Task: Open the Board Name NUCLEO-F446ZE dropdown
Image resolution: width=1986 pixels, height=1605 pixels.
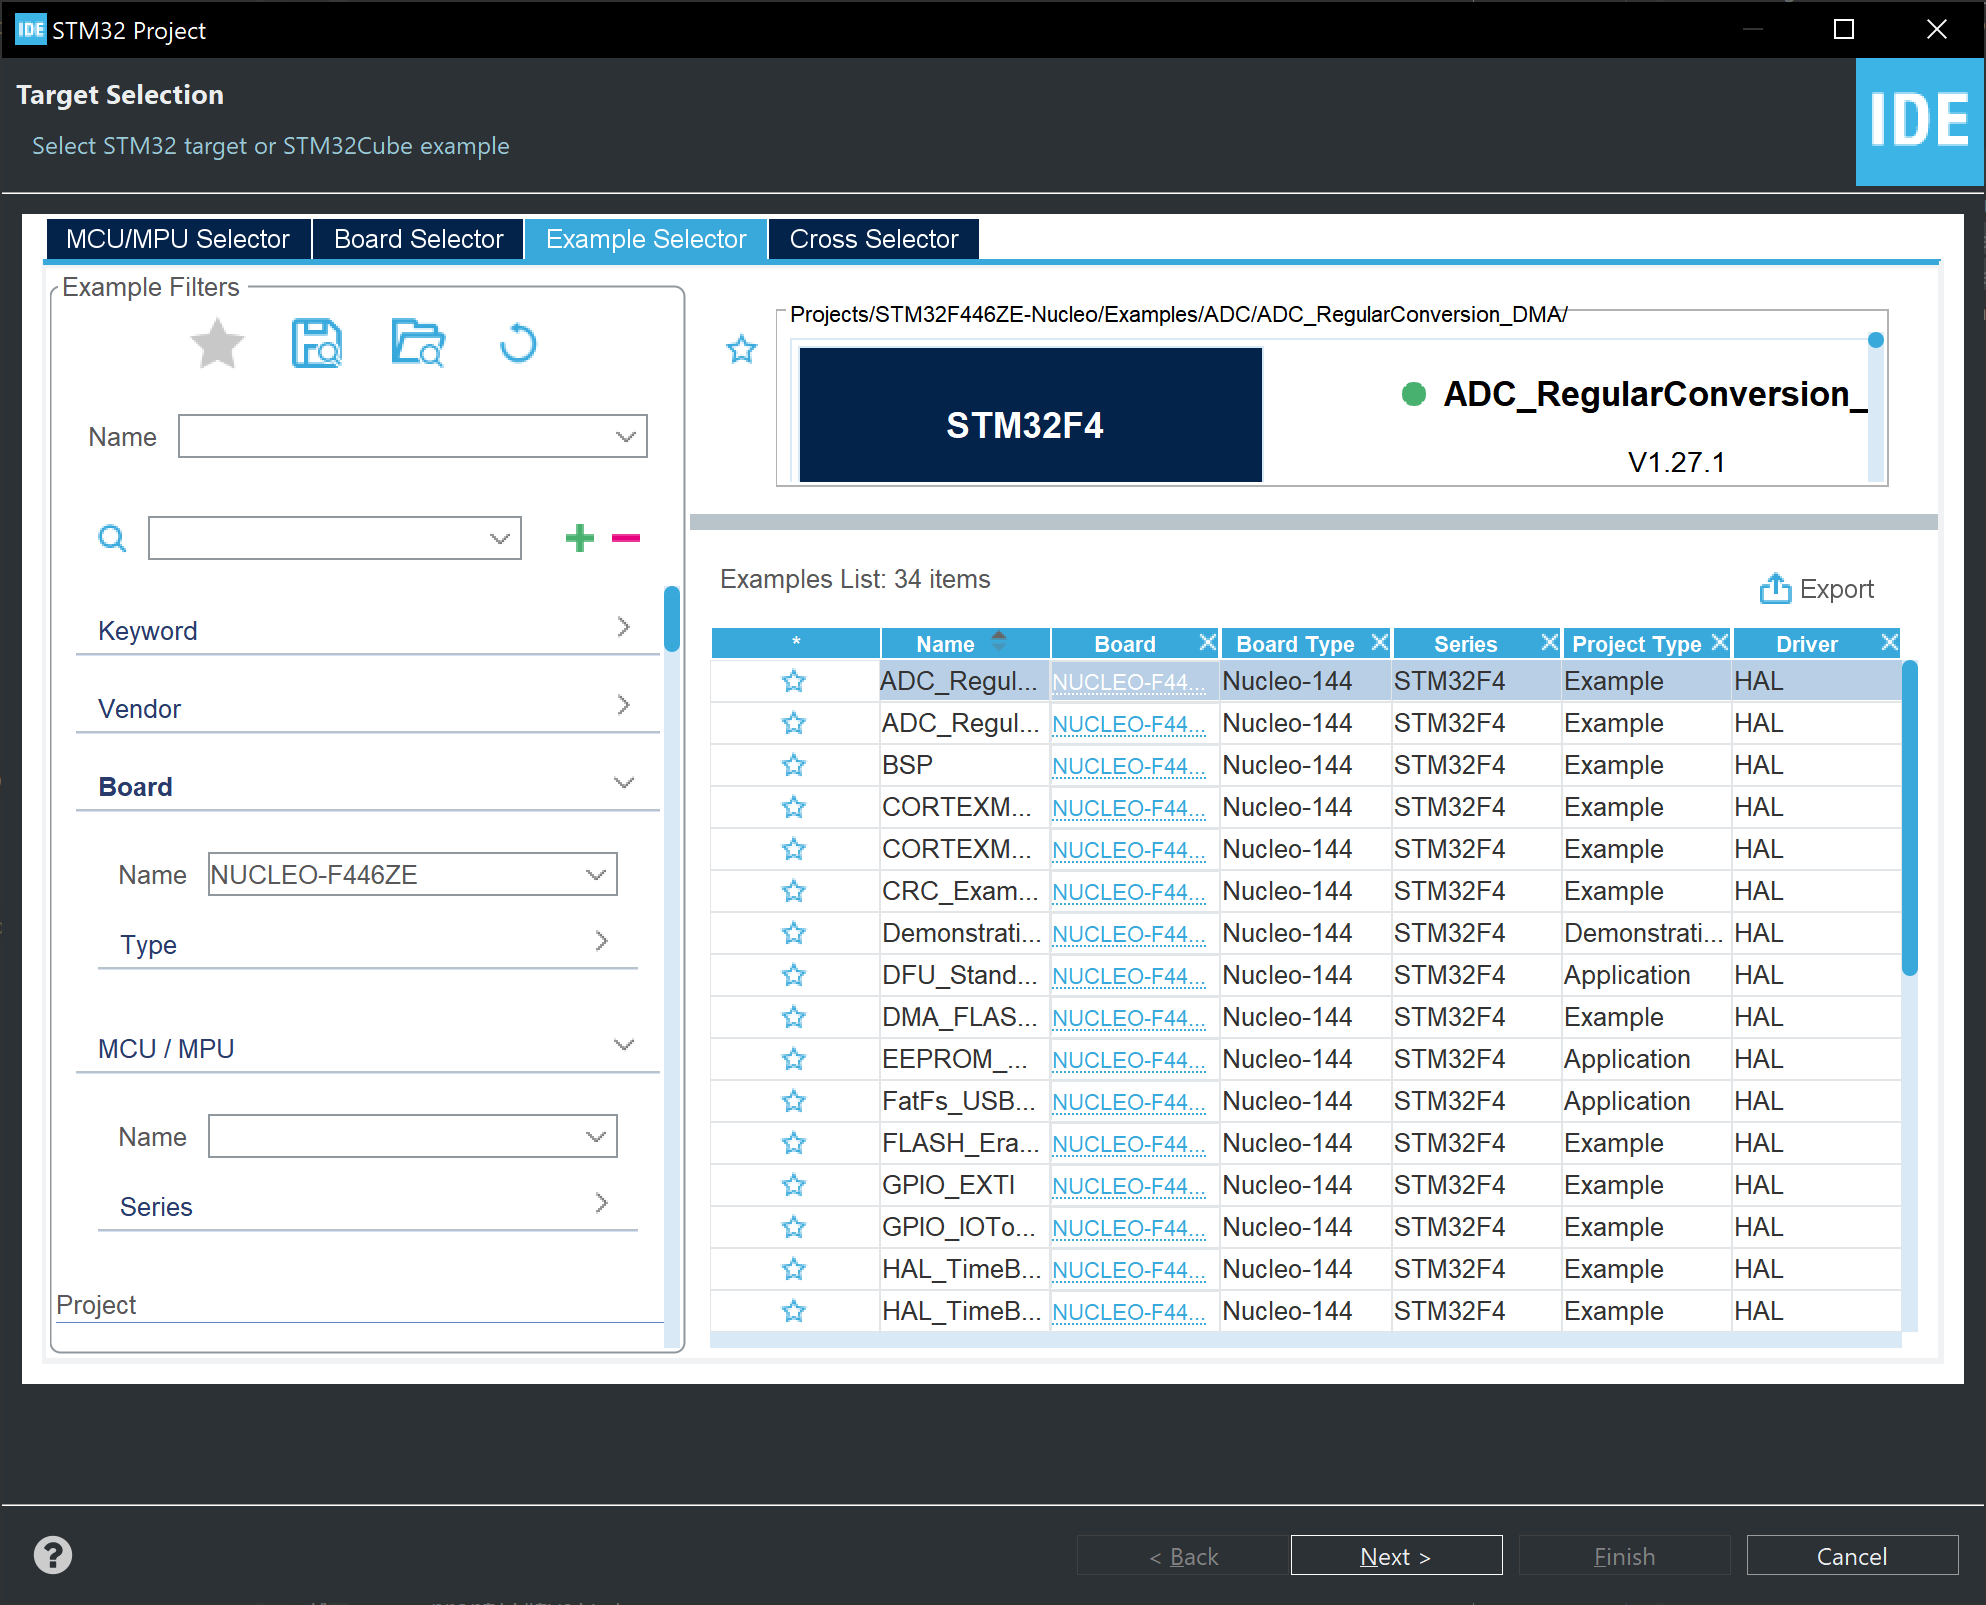Action: coord(596,875)
